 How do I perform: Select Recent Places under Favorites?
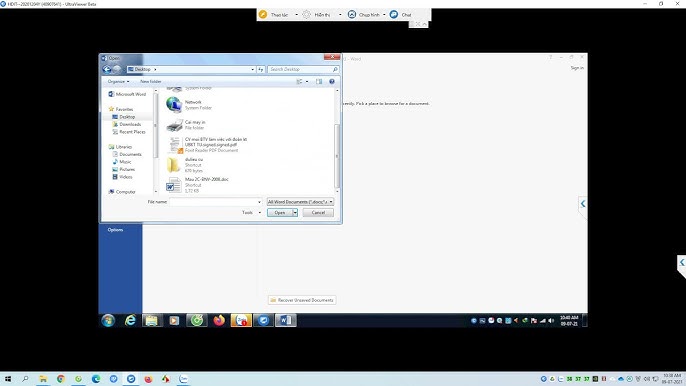click(129, 132)
